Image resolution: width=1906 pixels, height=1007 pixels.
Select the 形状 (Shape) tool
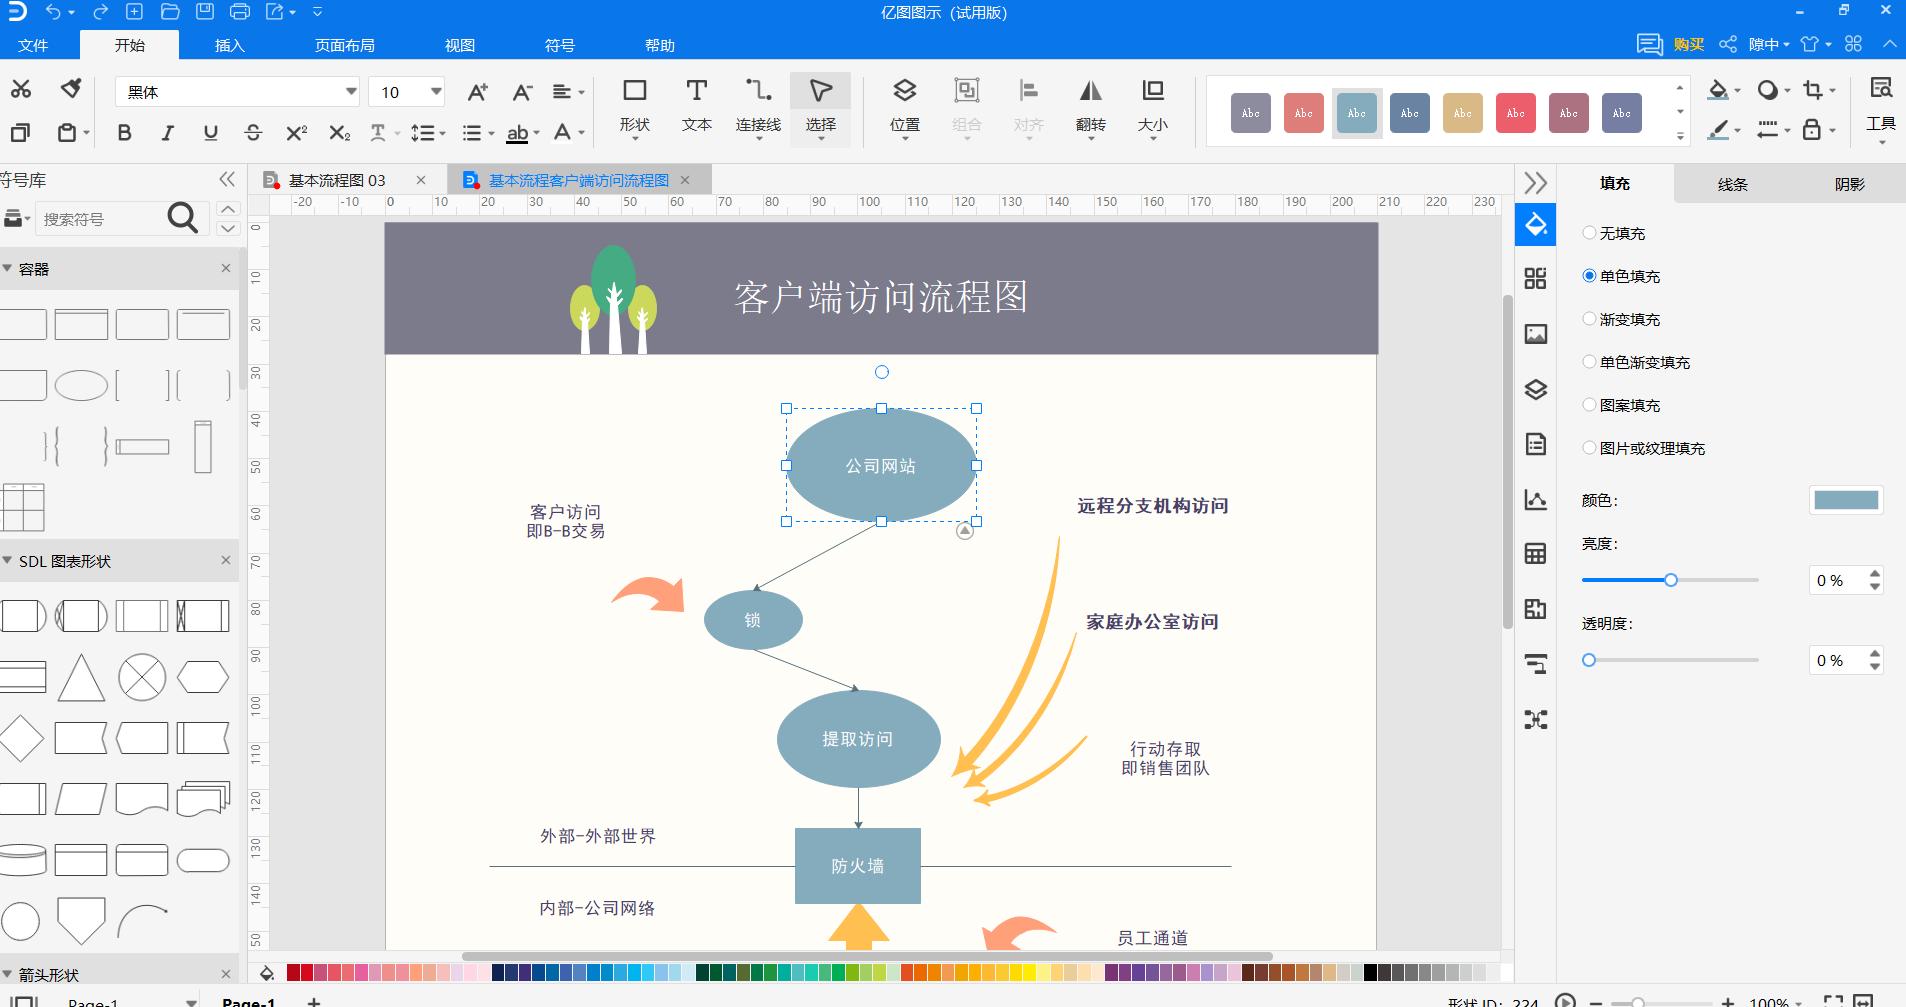point(635,105)
